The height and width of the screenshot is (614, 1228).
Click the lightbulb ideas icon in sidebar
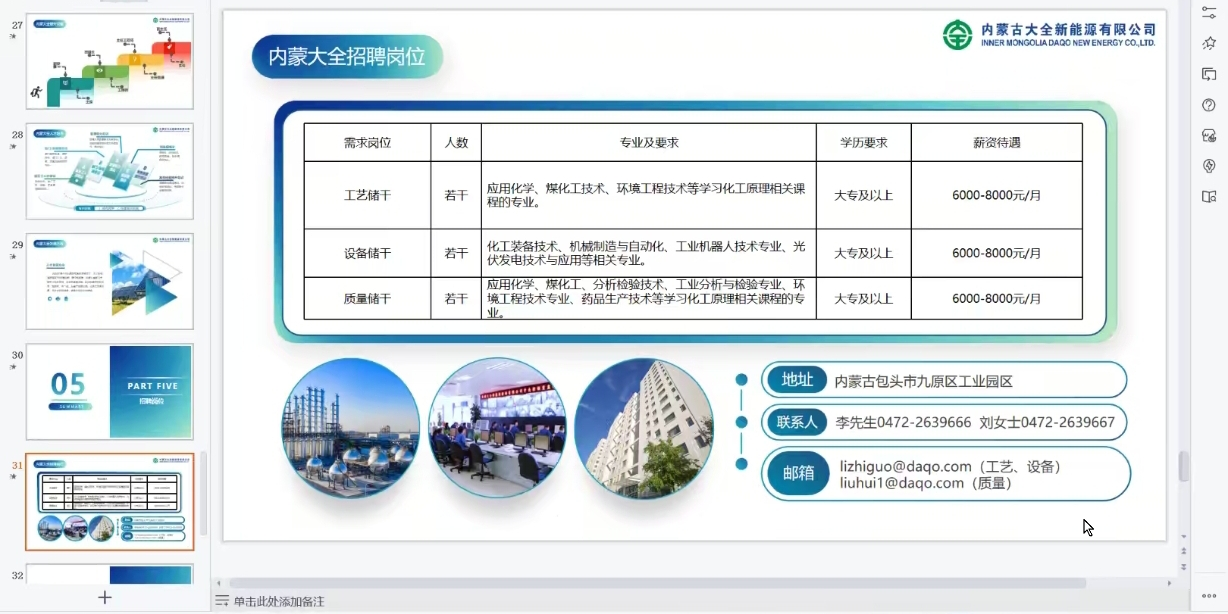pyautogui.click(x=1209, y=166)
